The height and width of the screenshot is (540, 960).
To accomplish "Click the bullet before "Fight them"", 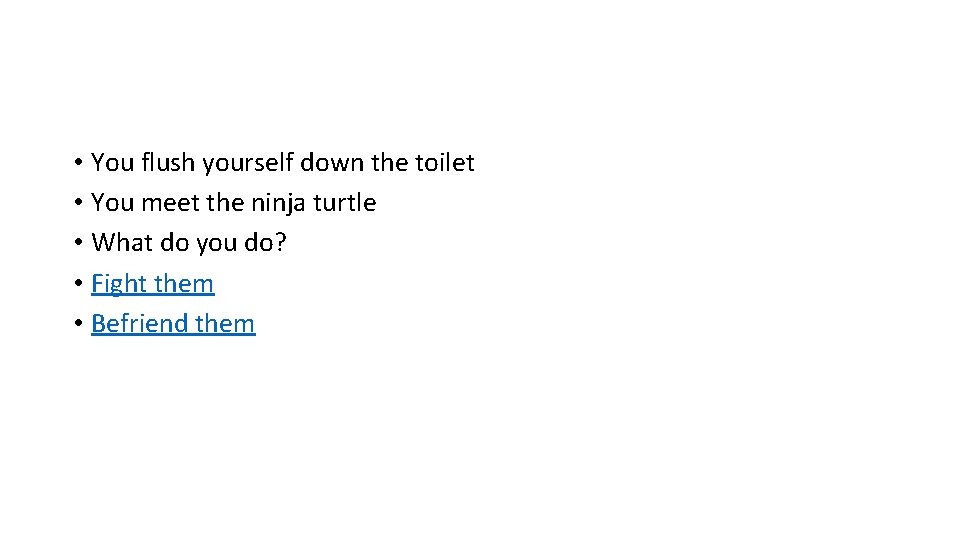I will [x=77, y=285].
